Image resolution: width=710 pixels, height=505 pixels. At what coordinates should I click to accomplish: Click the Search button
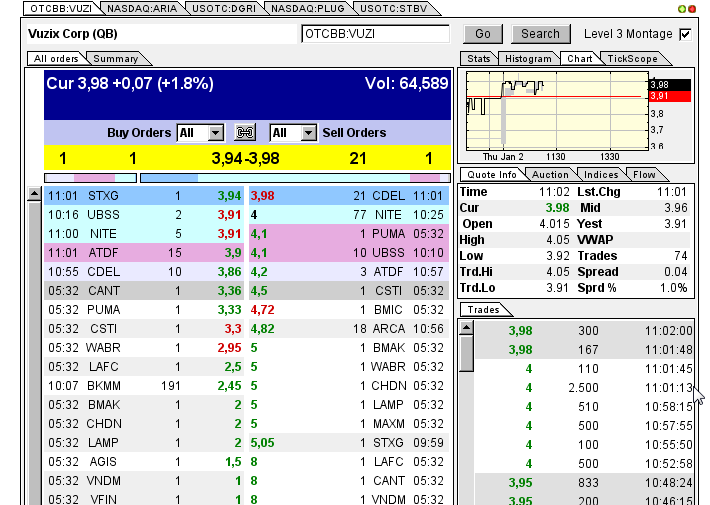pyautogui.click(x=540, y=34)
